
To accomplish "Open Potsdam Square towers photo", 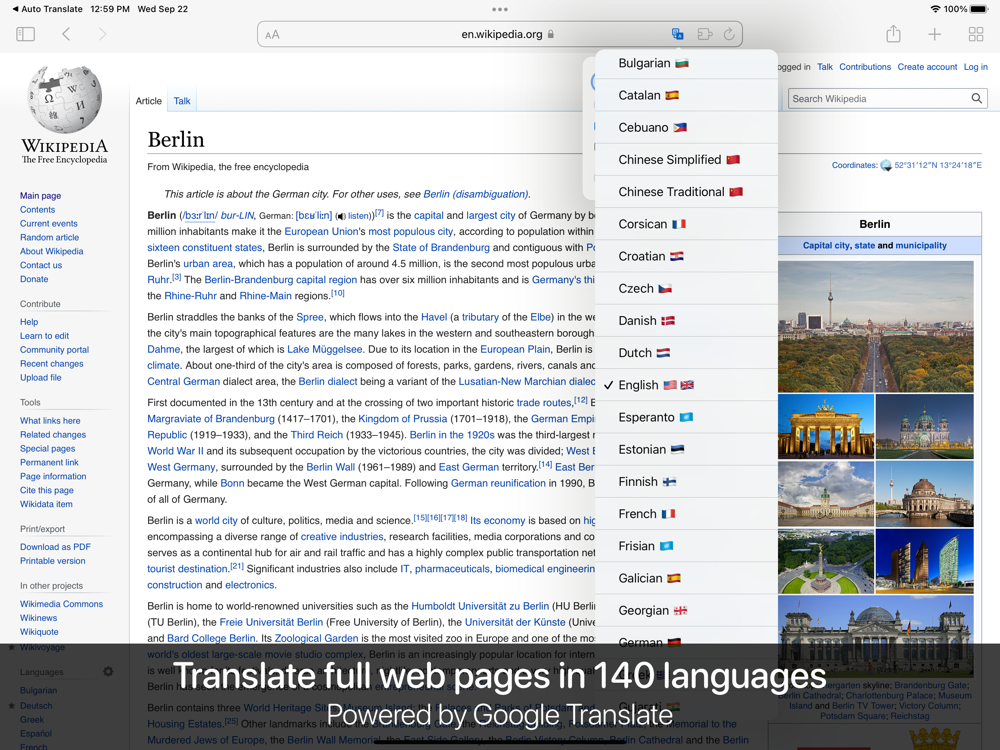I will pos(925,562).
